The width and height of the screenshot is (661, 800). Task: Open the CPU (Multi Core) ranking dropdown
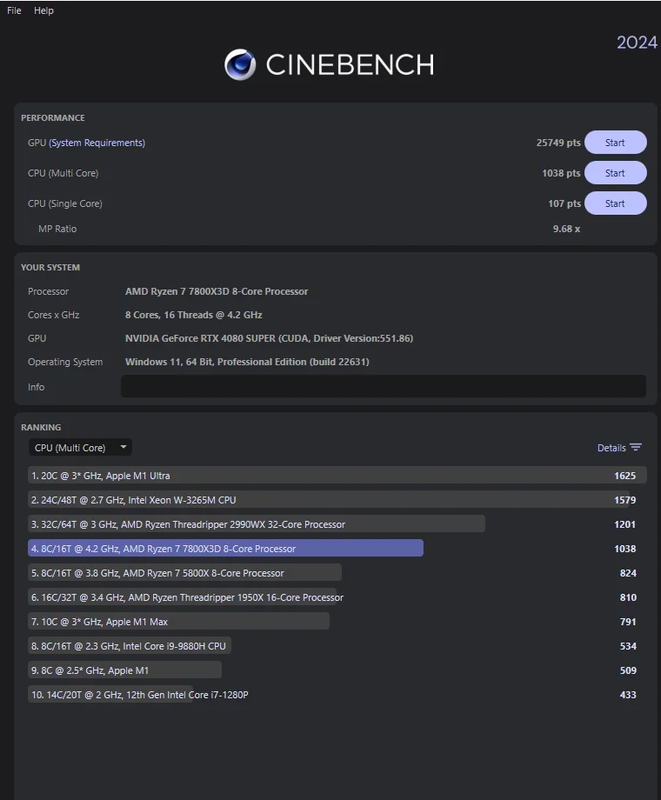pyautogui.click(x=80, y=447)
